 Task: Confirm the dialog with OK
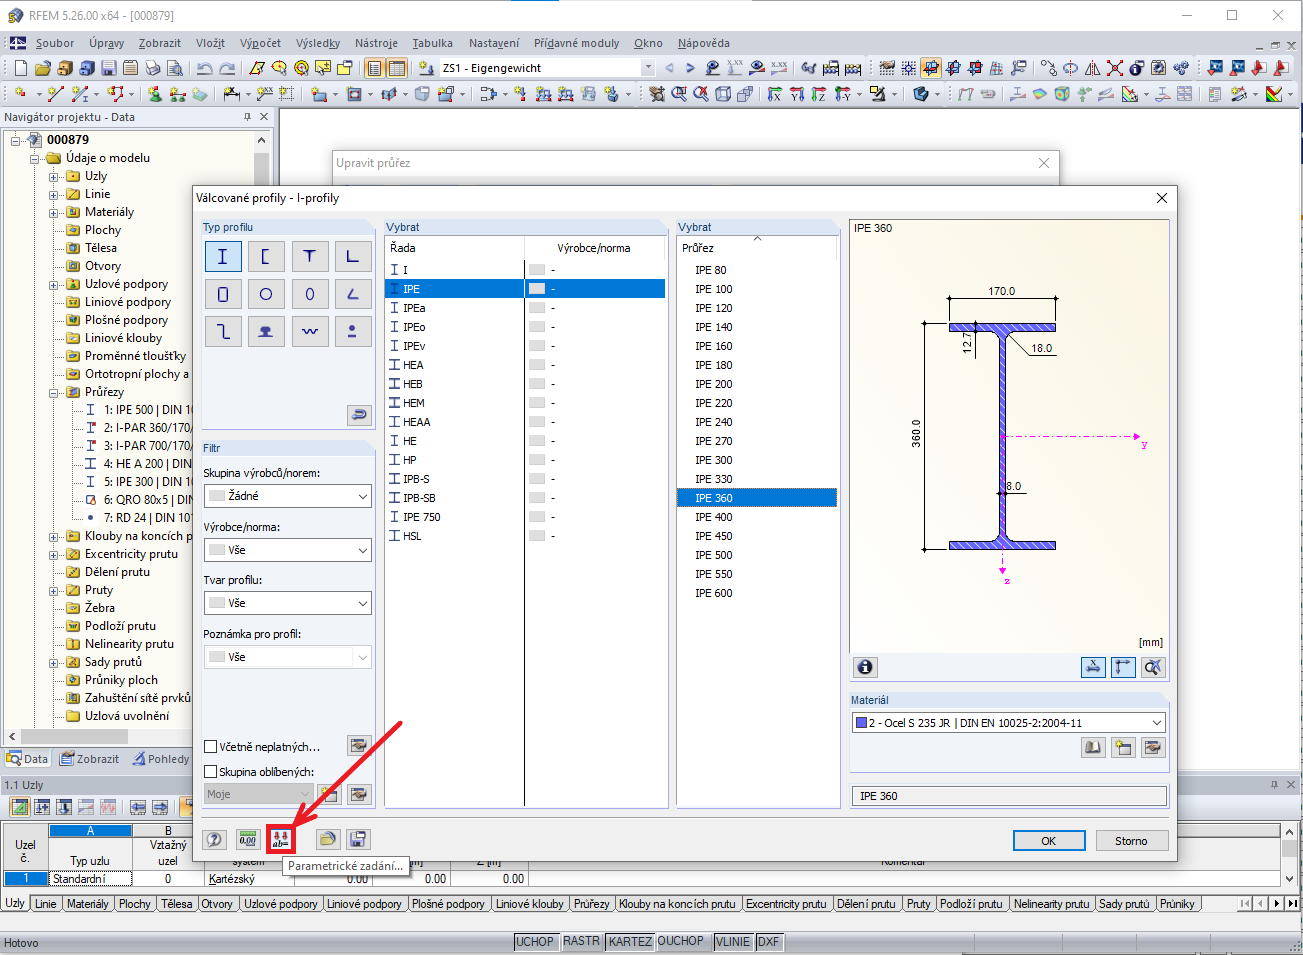1048,841
